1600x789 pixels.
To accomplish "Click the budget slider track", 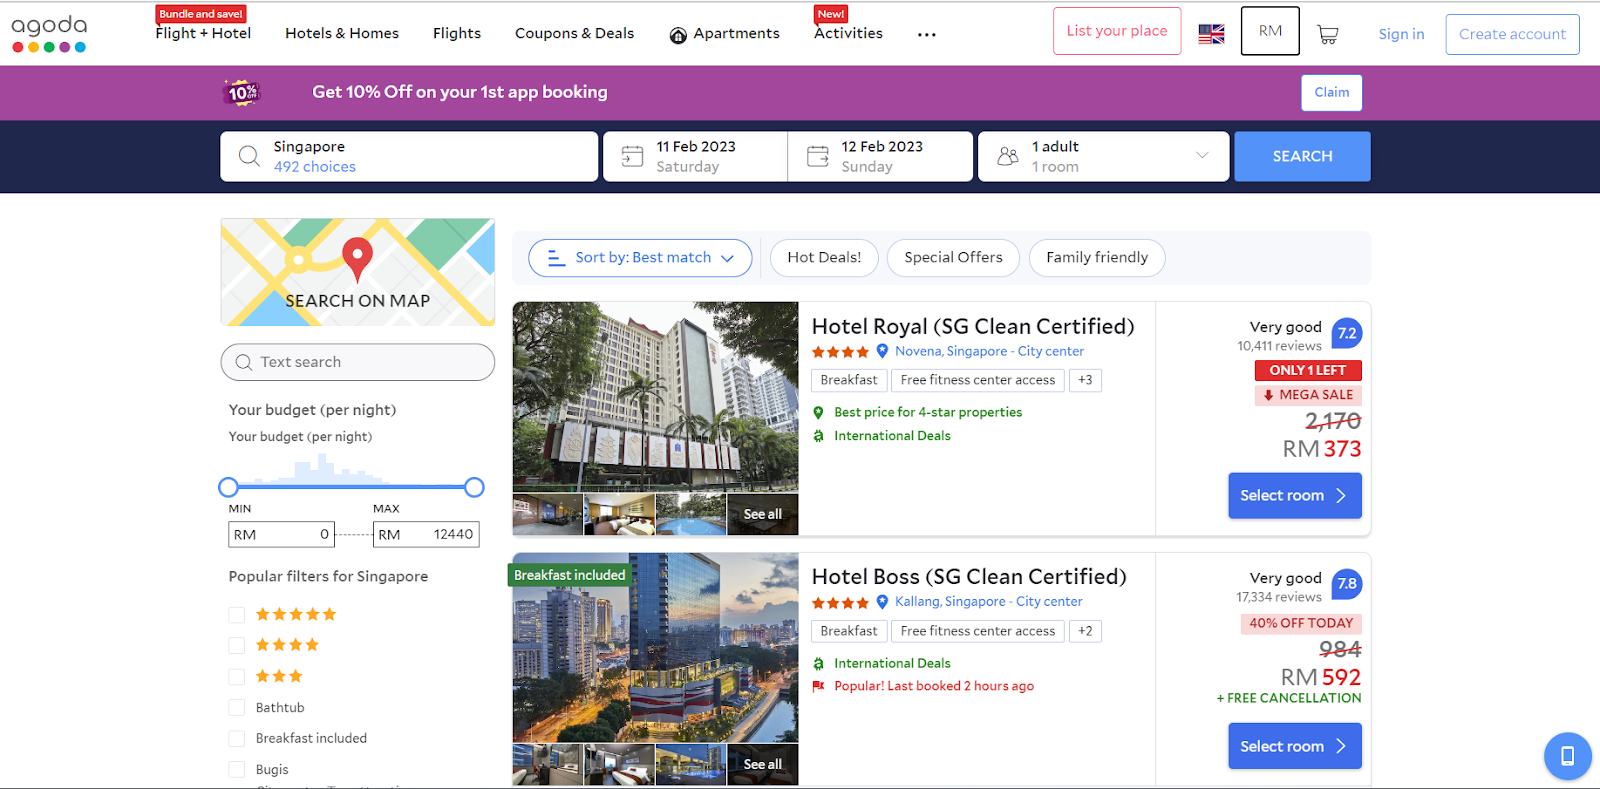I will (x=352, y=487).
